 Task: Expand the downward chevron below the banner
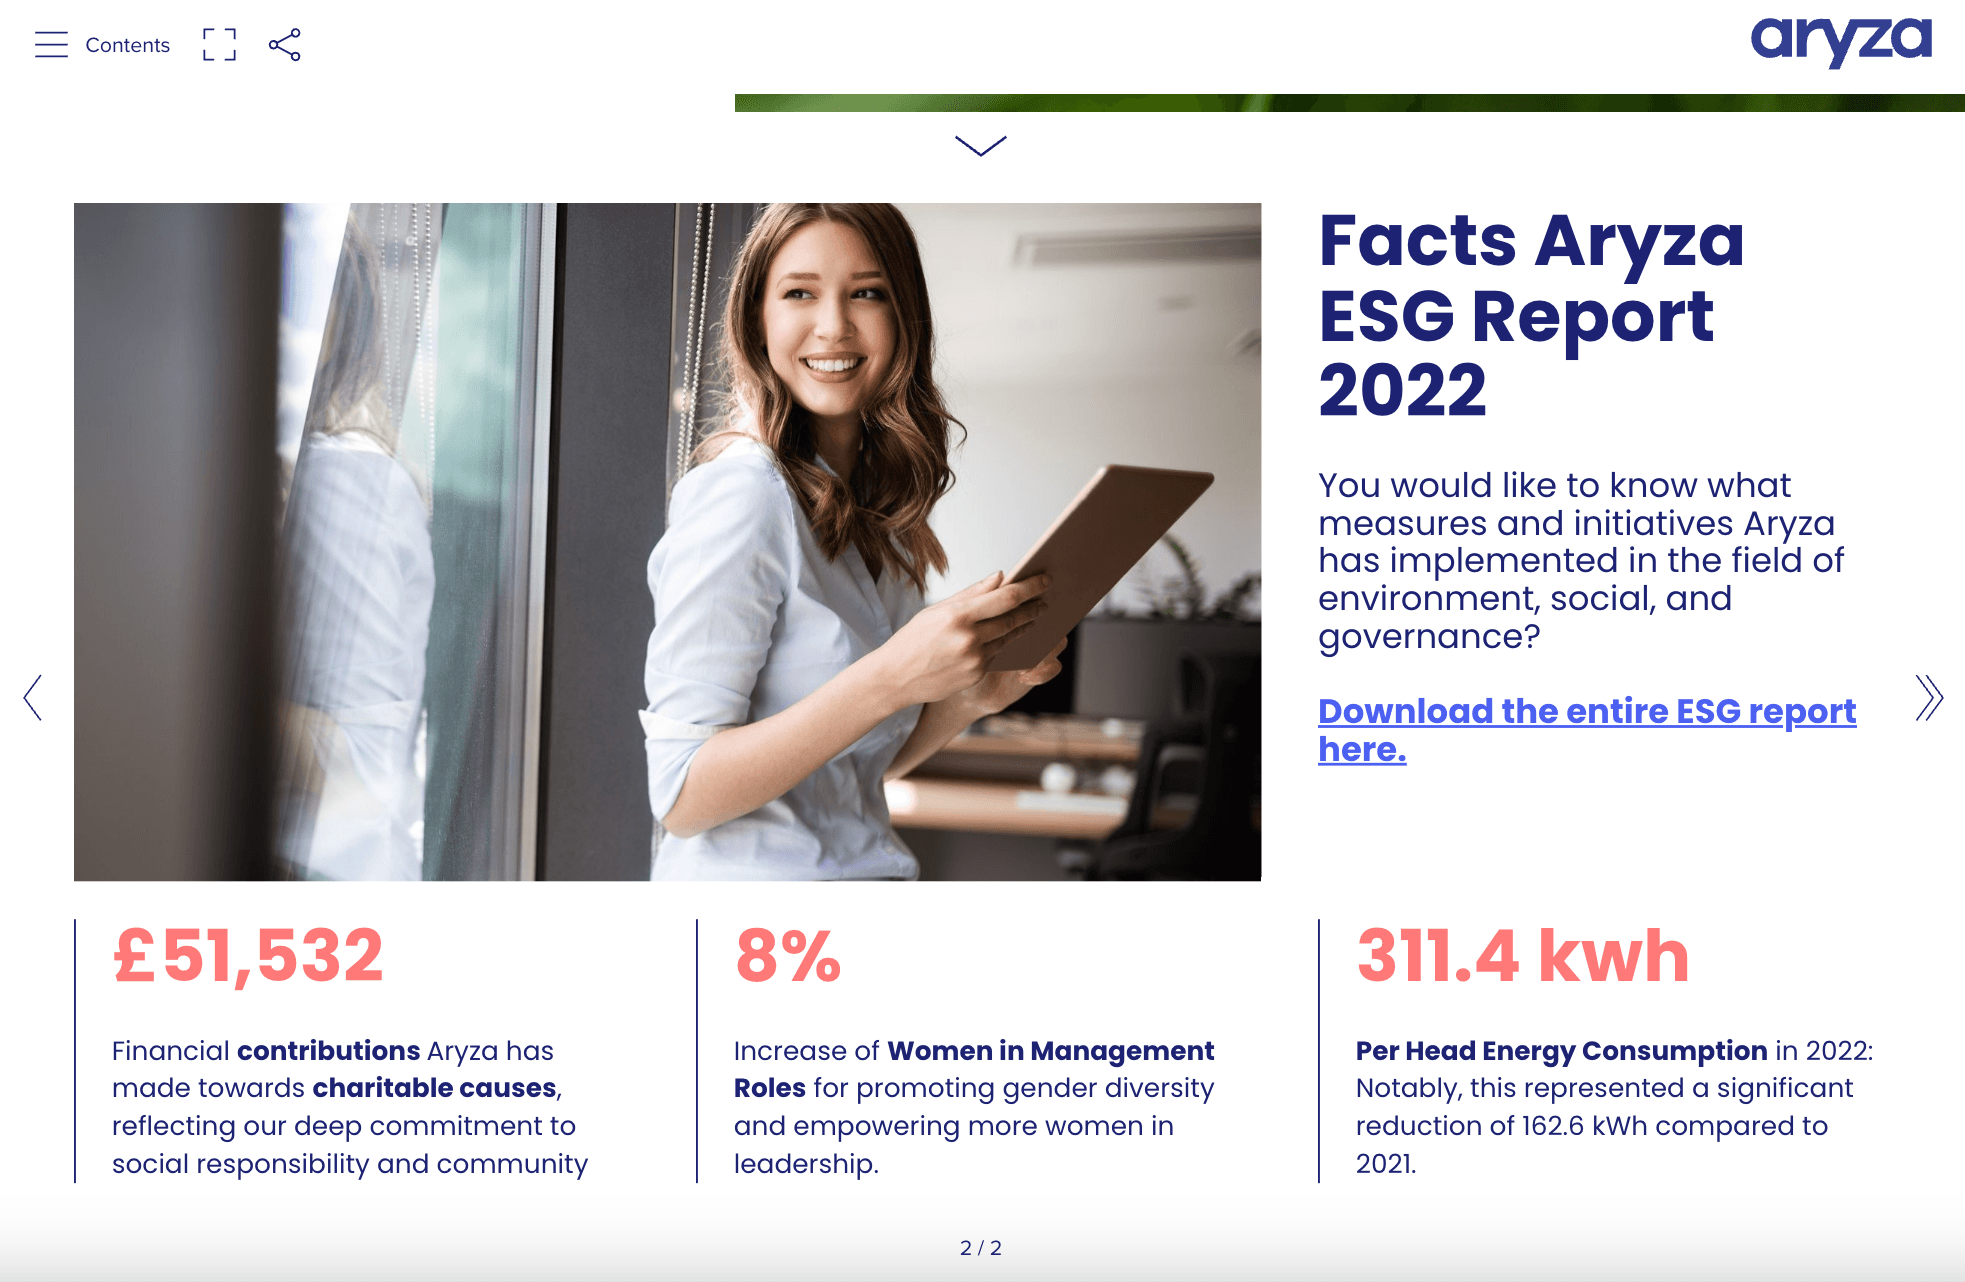point(980,146)
